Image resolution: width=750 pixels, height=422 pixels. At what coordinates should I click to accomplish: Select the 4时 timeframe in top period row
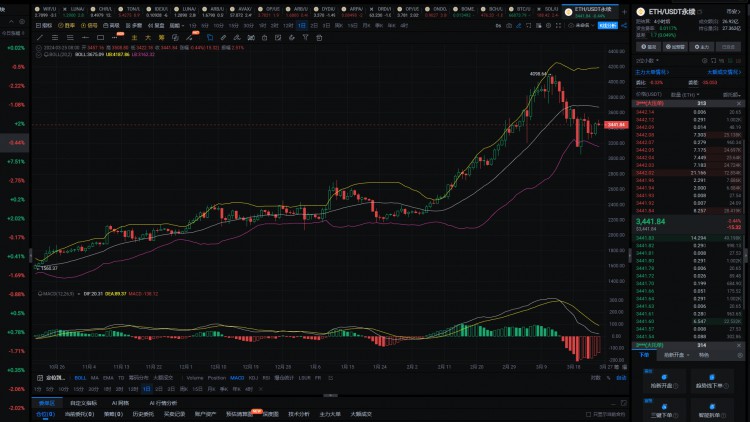point(404,25)
